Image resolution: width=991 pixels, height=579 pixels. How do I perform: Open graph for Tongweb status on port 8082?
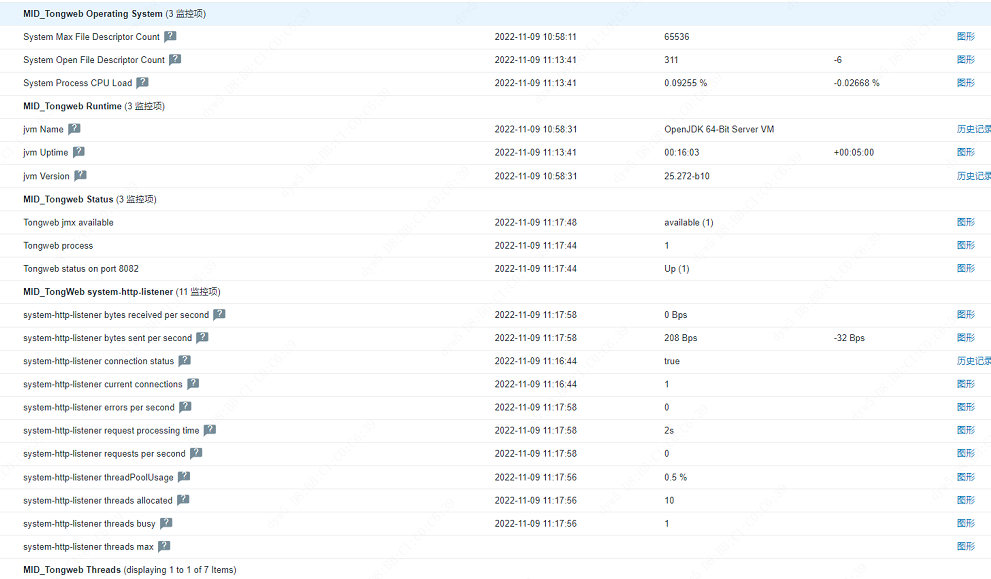click(966, 268)
